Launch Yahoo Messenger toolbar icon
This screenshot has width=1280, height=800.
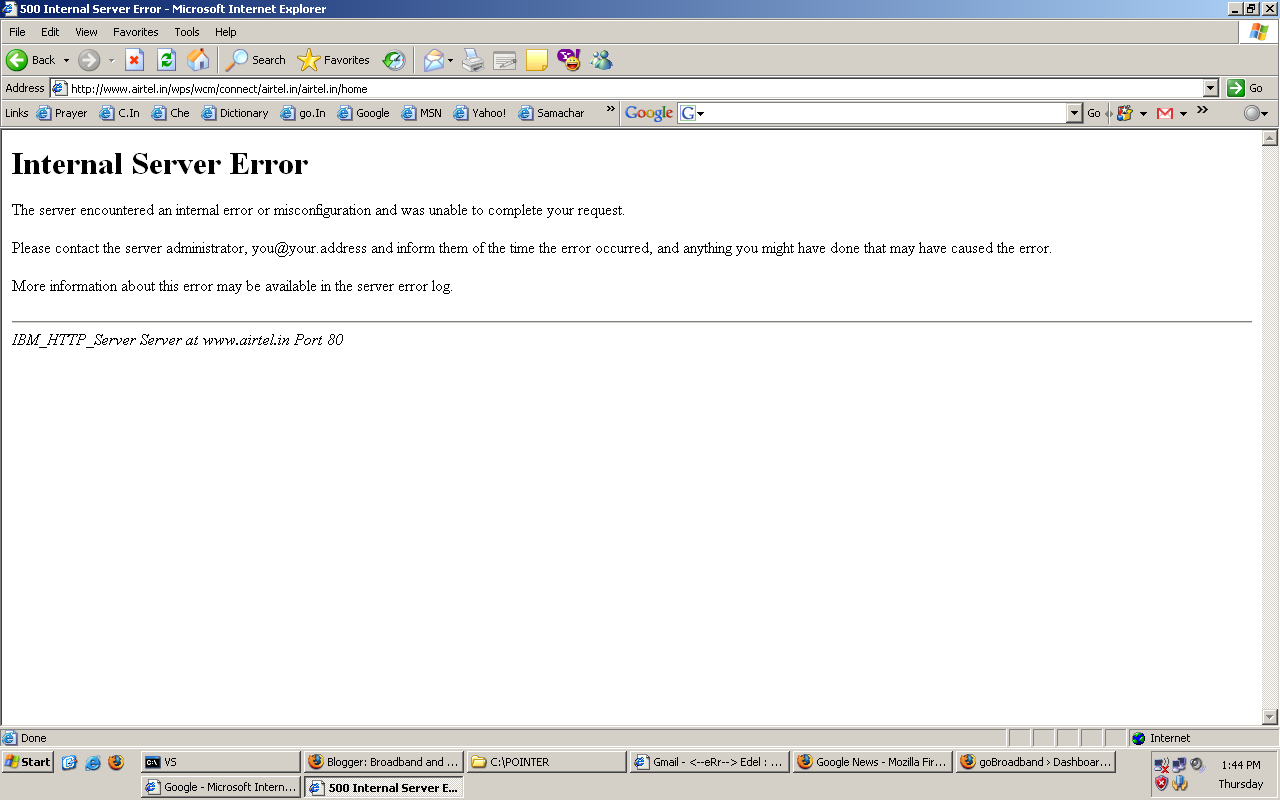569,60
